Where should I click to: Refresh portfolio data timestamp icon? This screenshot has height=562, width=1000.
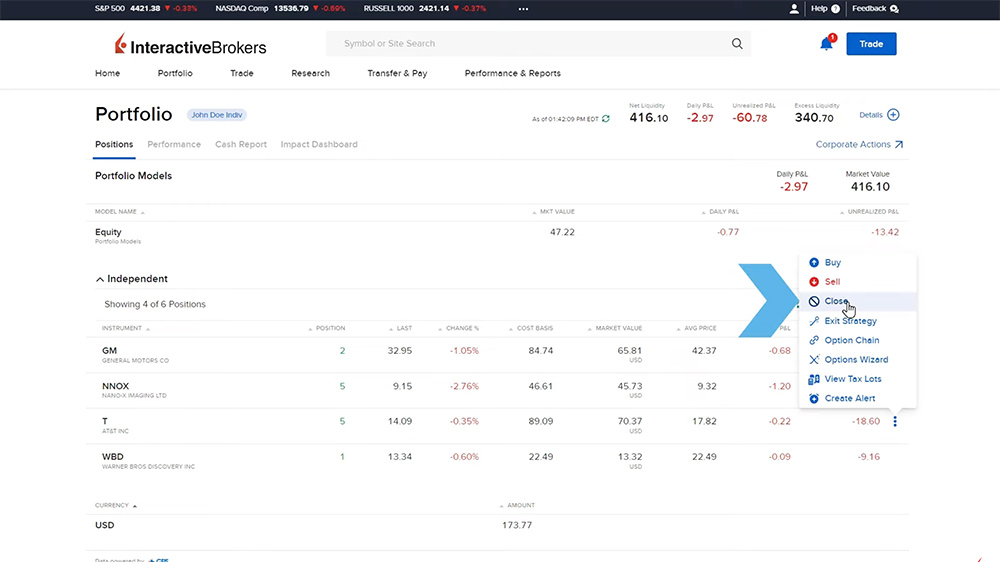[x=606, y=119]
